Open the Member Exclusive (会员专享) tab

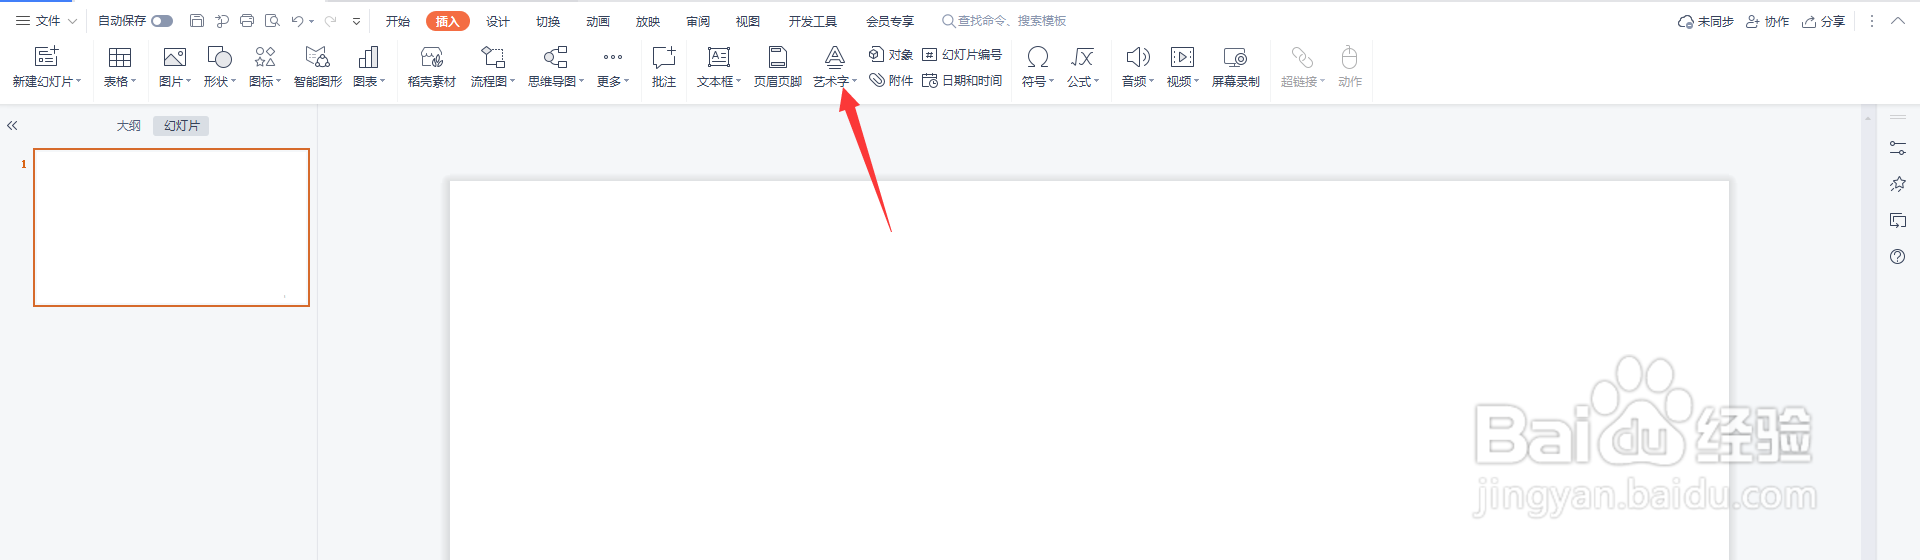pyautogui.click(x=890, y=21)
